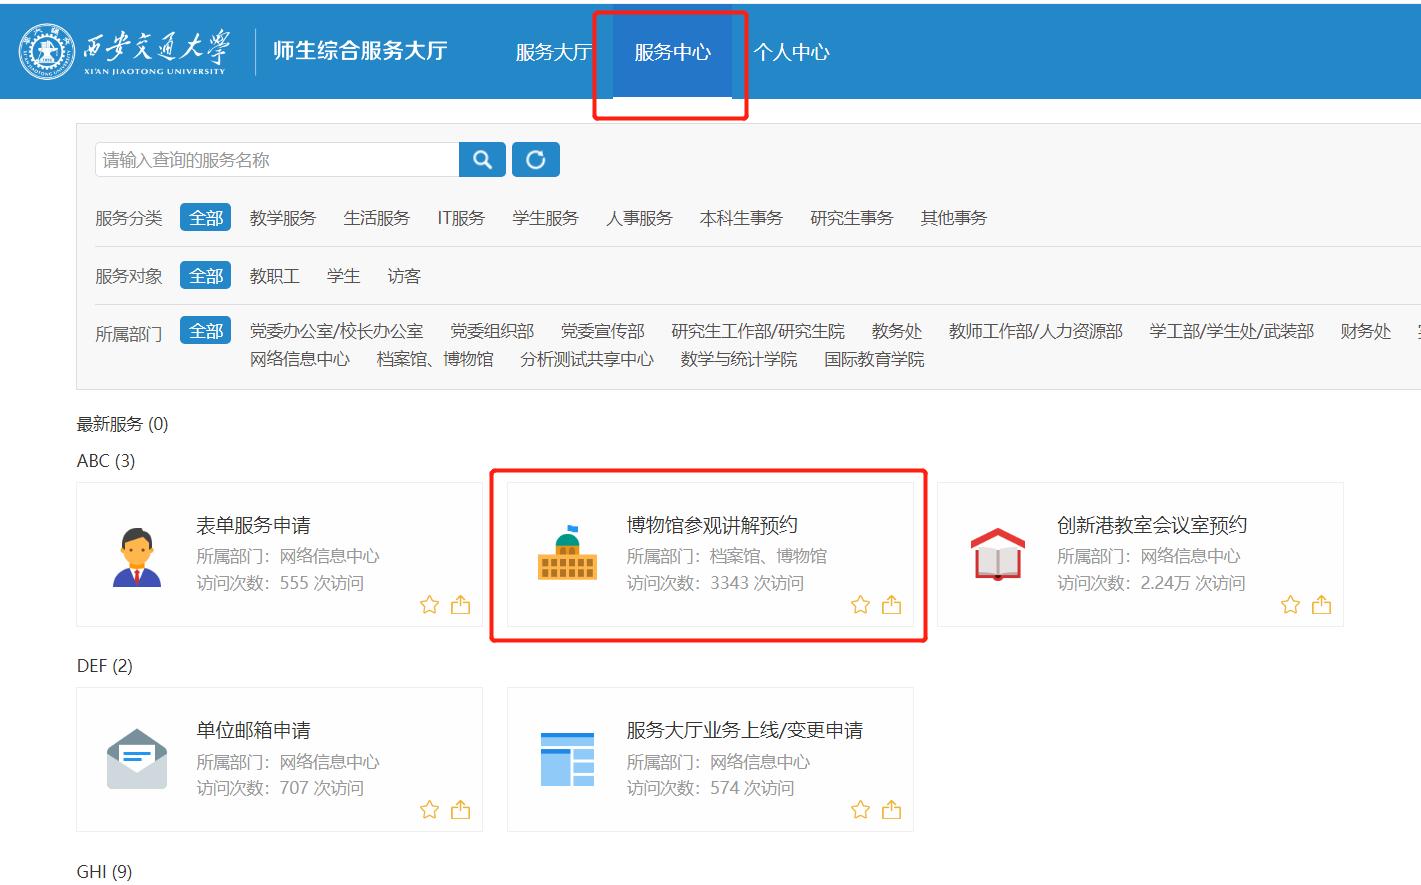Filter service category by 教学服务

[282, 218]
